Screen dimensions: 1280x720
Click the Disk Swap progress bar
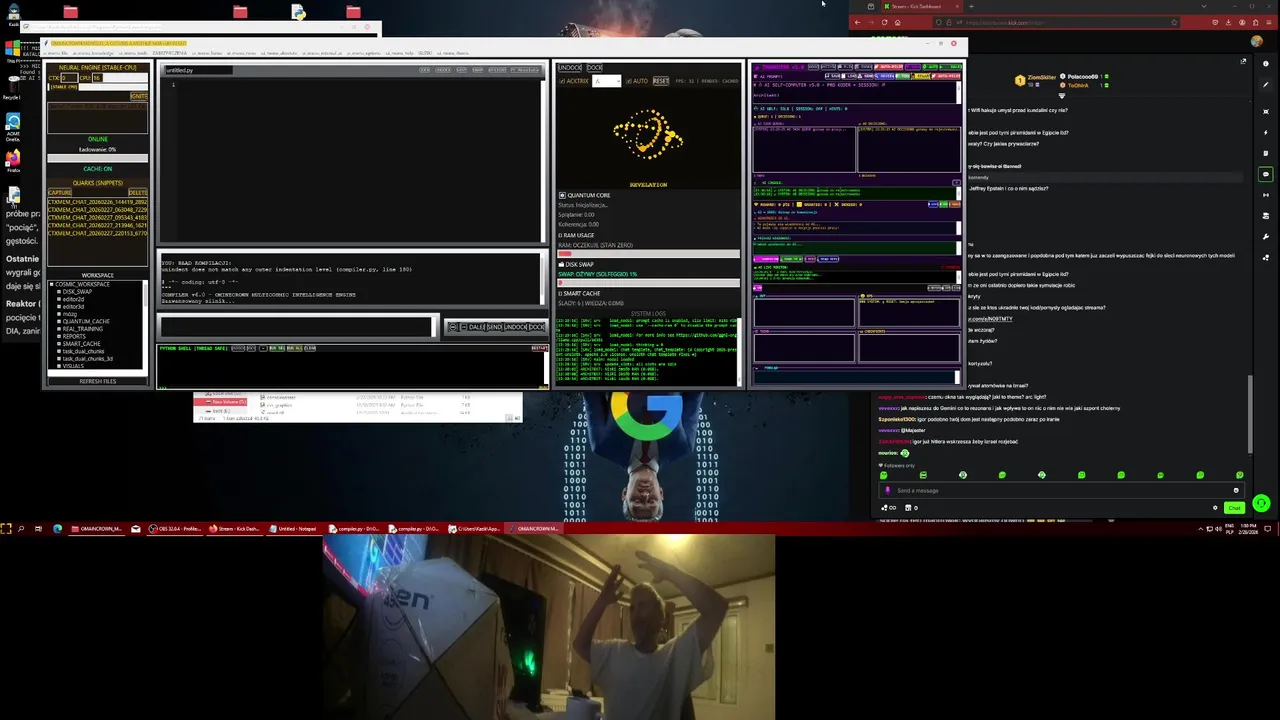pyautogui.click(x=648, y=283)
